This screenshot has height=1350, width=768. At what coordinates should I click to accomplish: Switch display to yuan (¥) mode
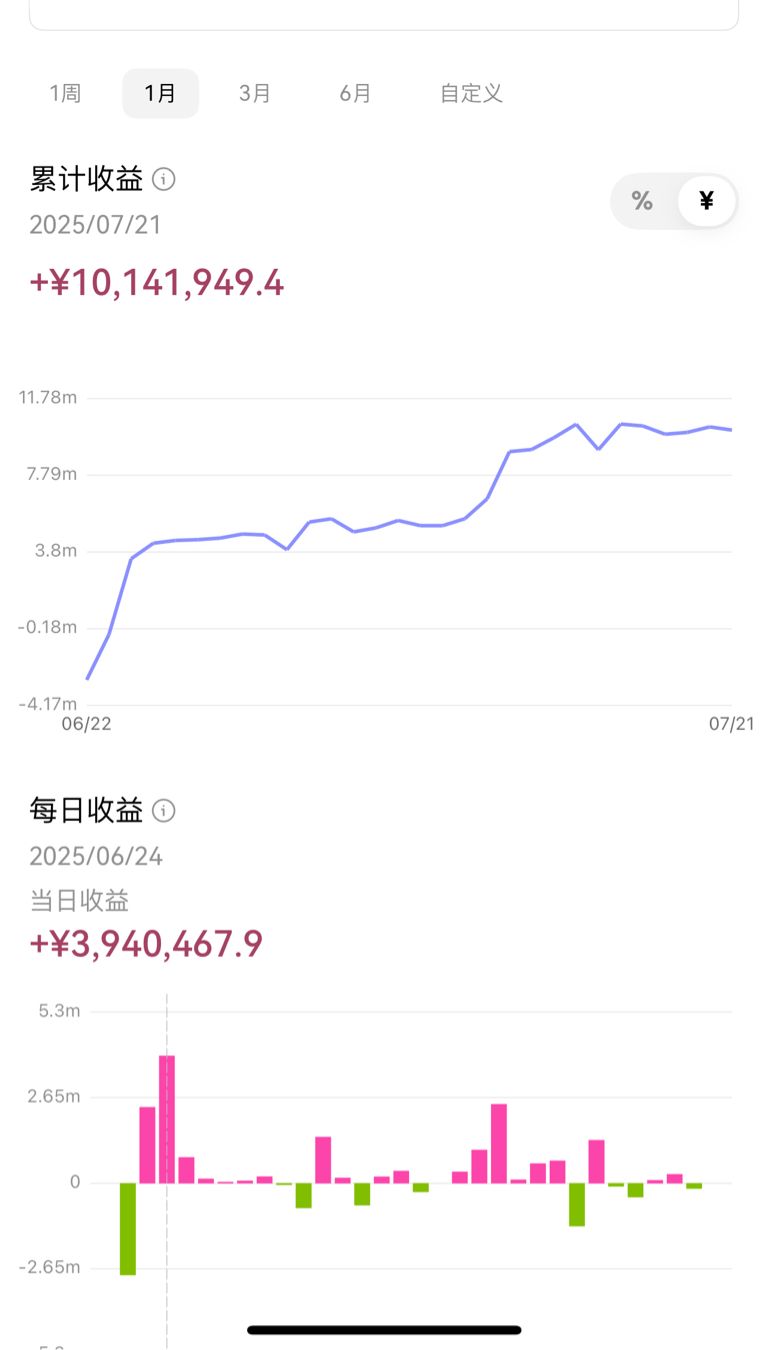(x=706, y=201)
